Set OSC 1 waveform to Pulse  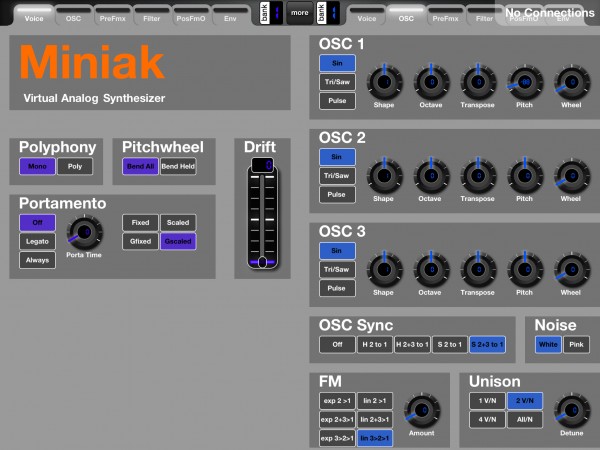coord(337,101)
